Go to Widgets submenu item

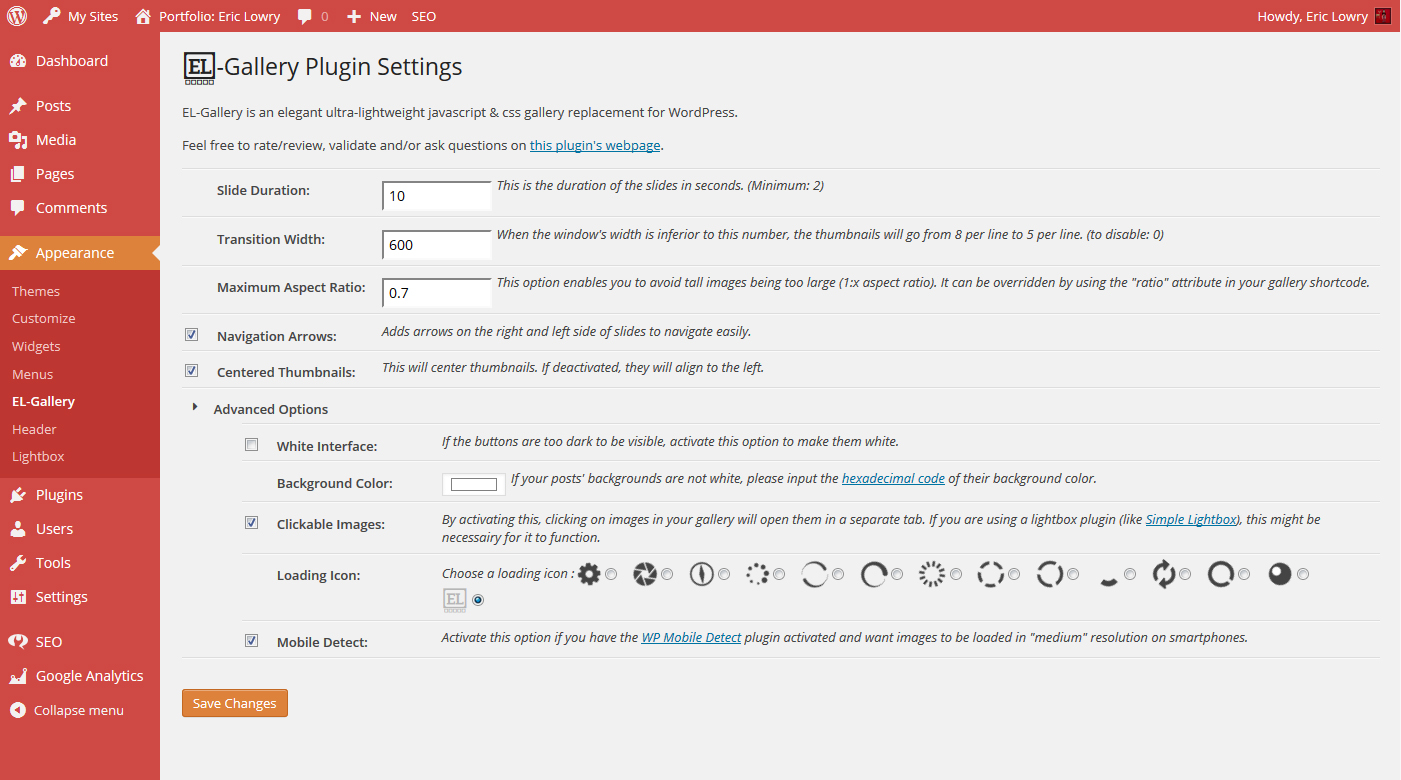36,346
